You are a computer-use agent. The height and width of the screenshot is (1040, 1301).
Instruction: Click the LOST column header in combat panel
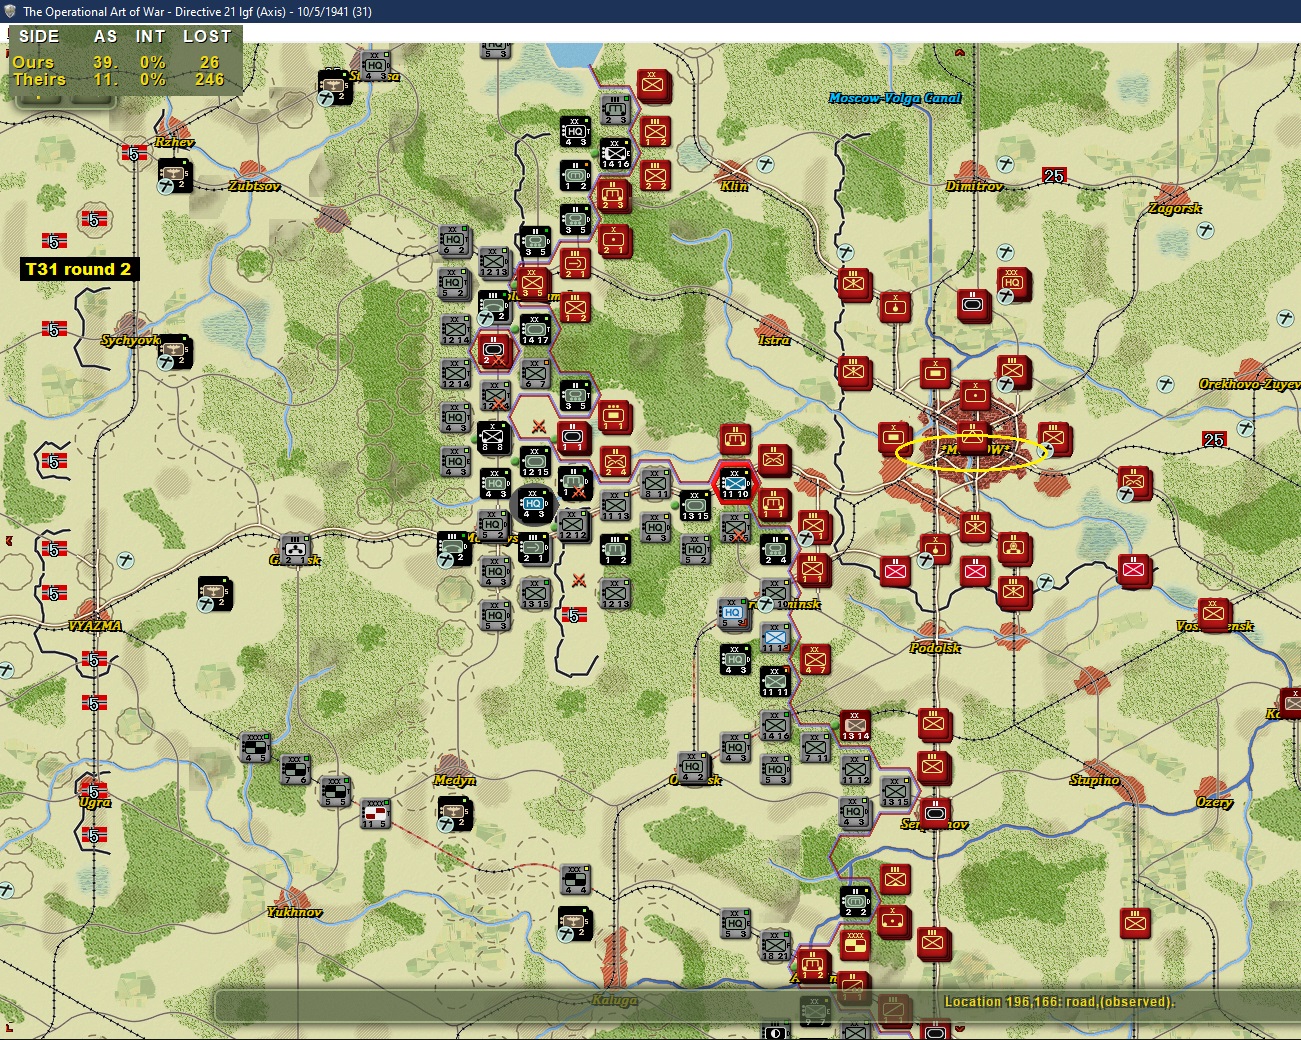coord(207,36)
